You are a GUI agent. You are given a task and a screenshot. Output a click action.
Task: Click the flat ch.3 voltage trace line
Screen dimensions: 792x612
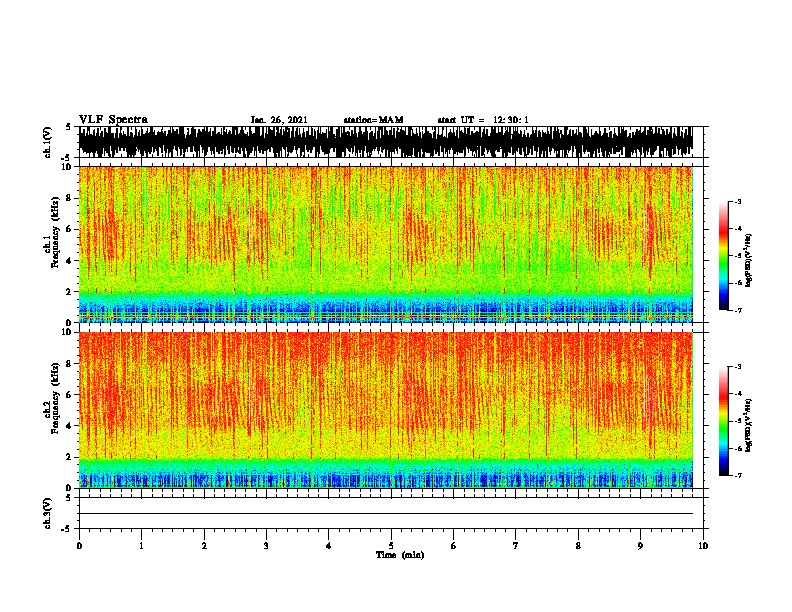385,514
